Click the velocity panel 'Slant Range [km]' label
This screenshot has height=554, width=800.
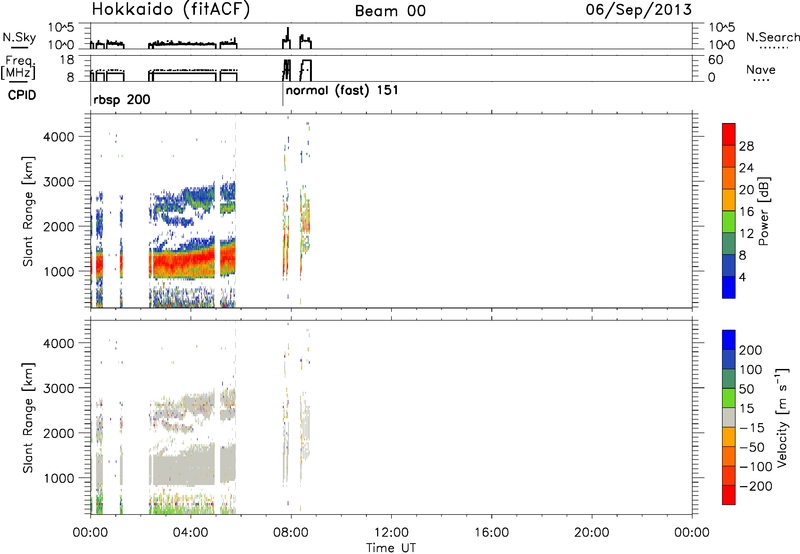click(28, 418)
